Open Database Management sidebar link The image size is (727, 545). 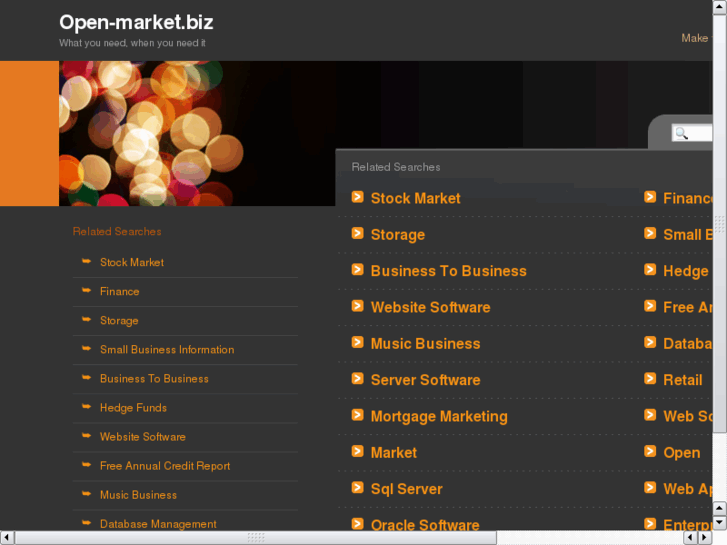[158, 524]
